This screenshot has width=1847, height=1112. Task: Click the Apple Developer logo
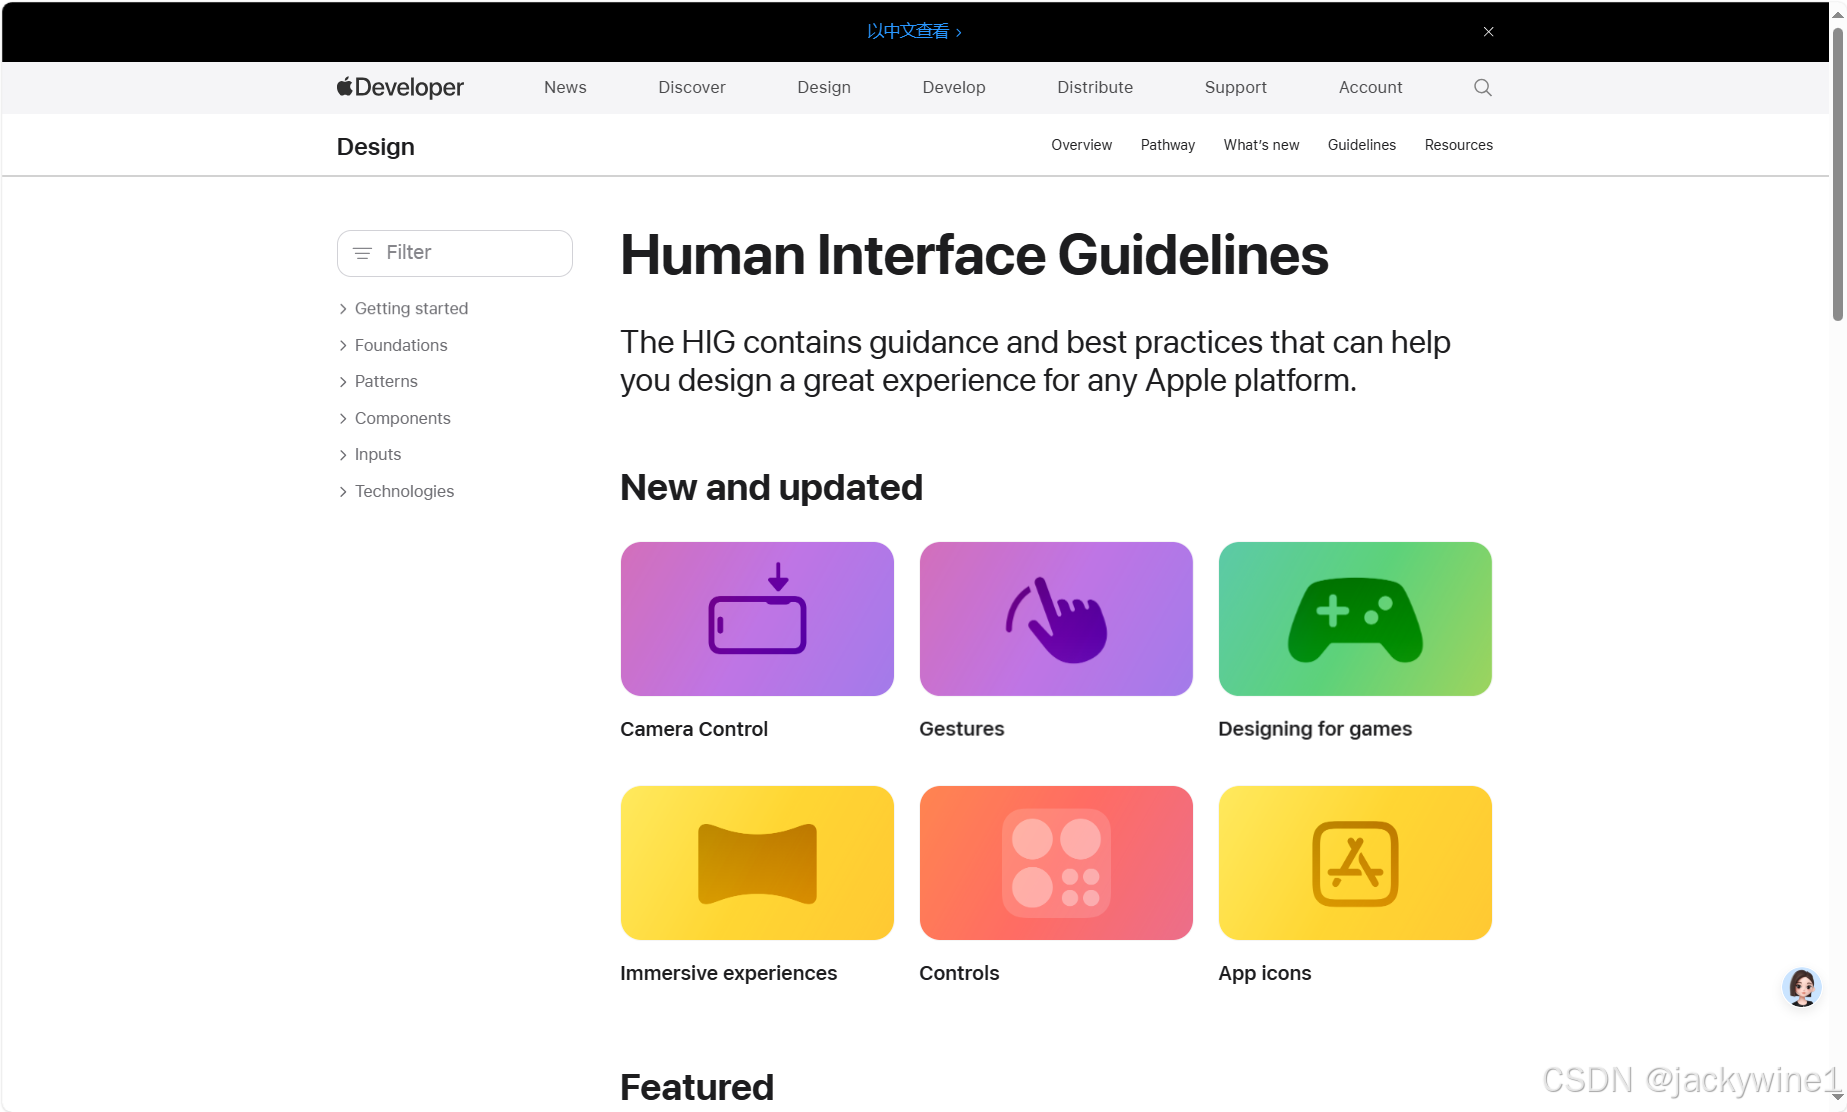pyautogui.click(x=400, y=87)
